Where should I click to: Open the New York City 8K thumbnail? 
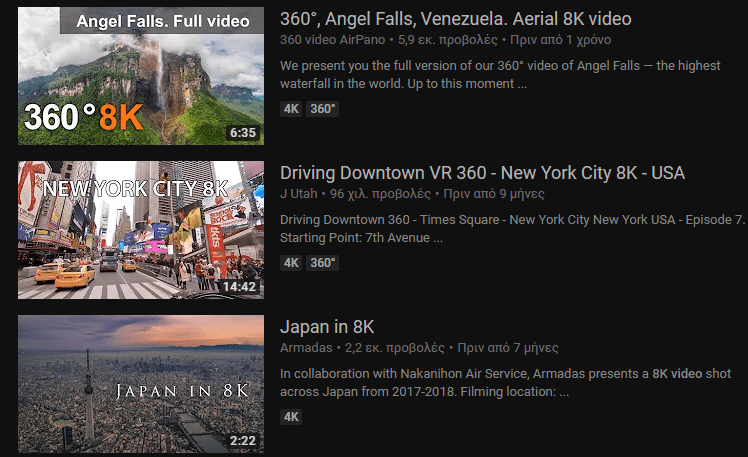click(141, 230)
